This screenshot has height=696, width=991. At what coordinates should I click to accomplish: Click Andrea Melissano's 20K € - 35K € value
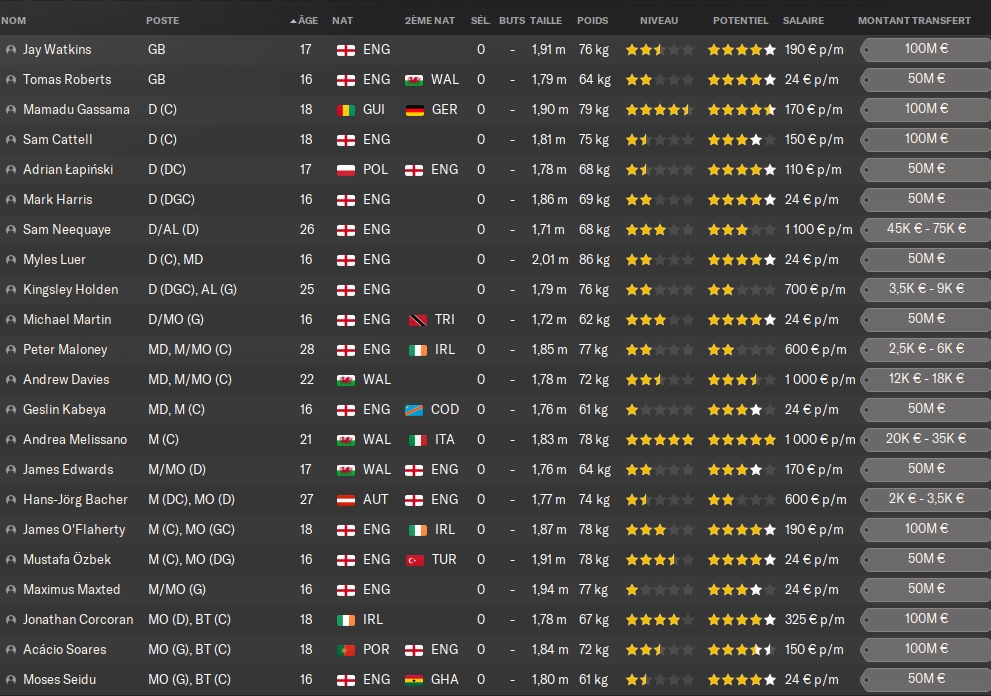926,439
